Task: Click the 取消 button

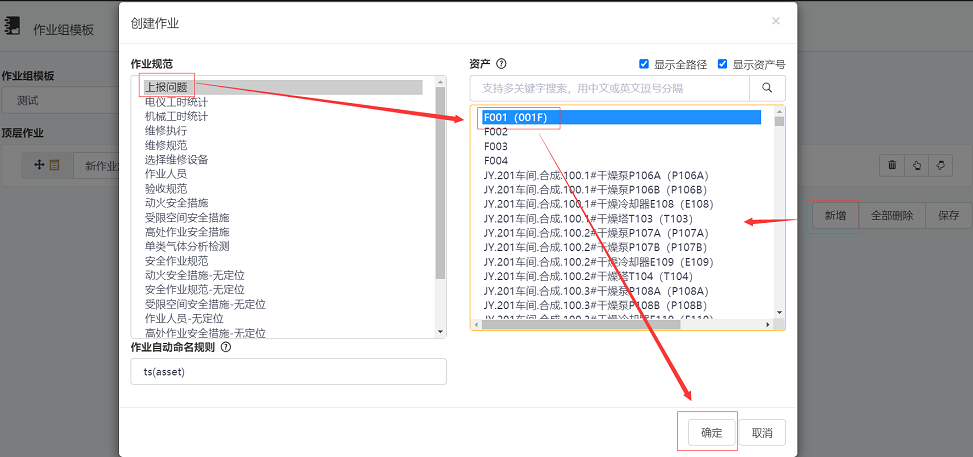Action: click(762, 433)
